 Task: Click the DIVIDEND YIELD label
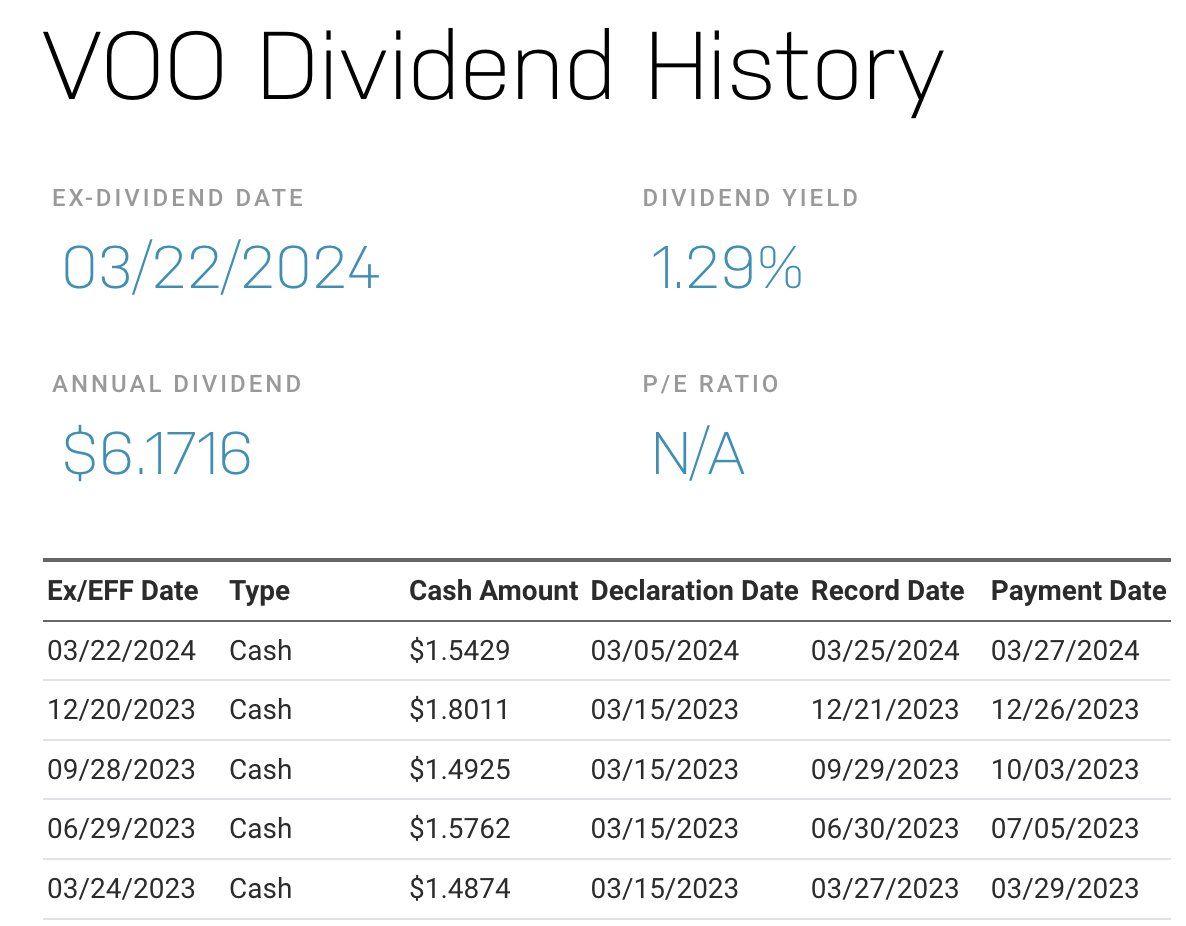coord(750,198)
